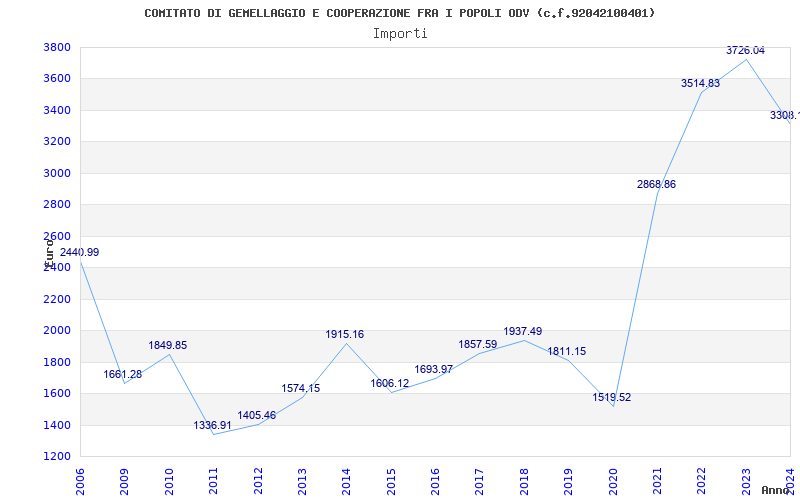Select year 2014 on the x-axis

(346, 479)
